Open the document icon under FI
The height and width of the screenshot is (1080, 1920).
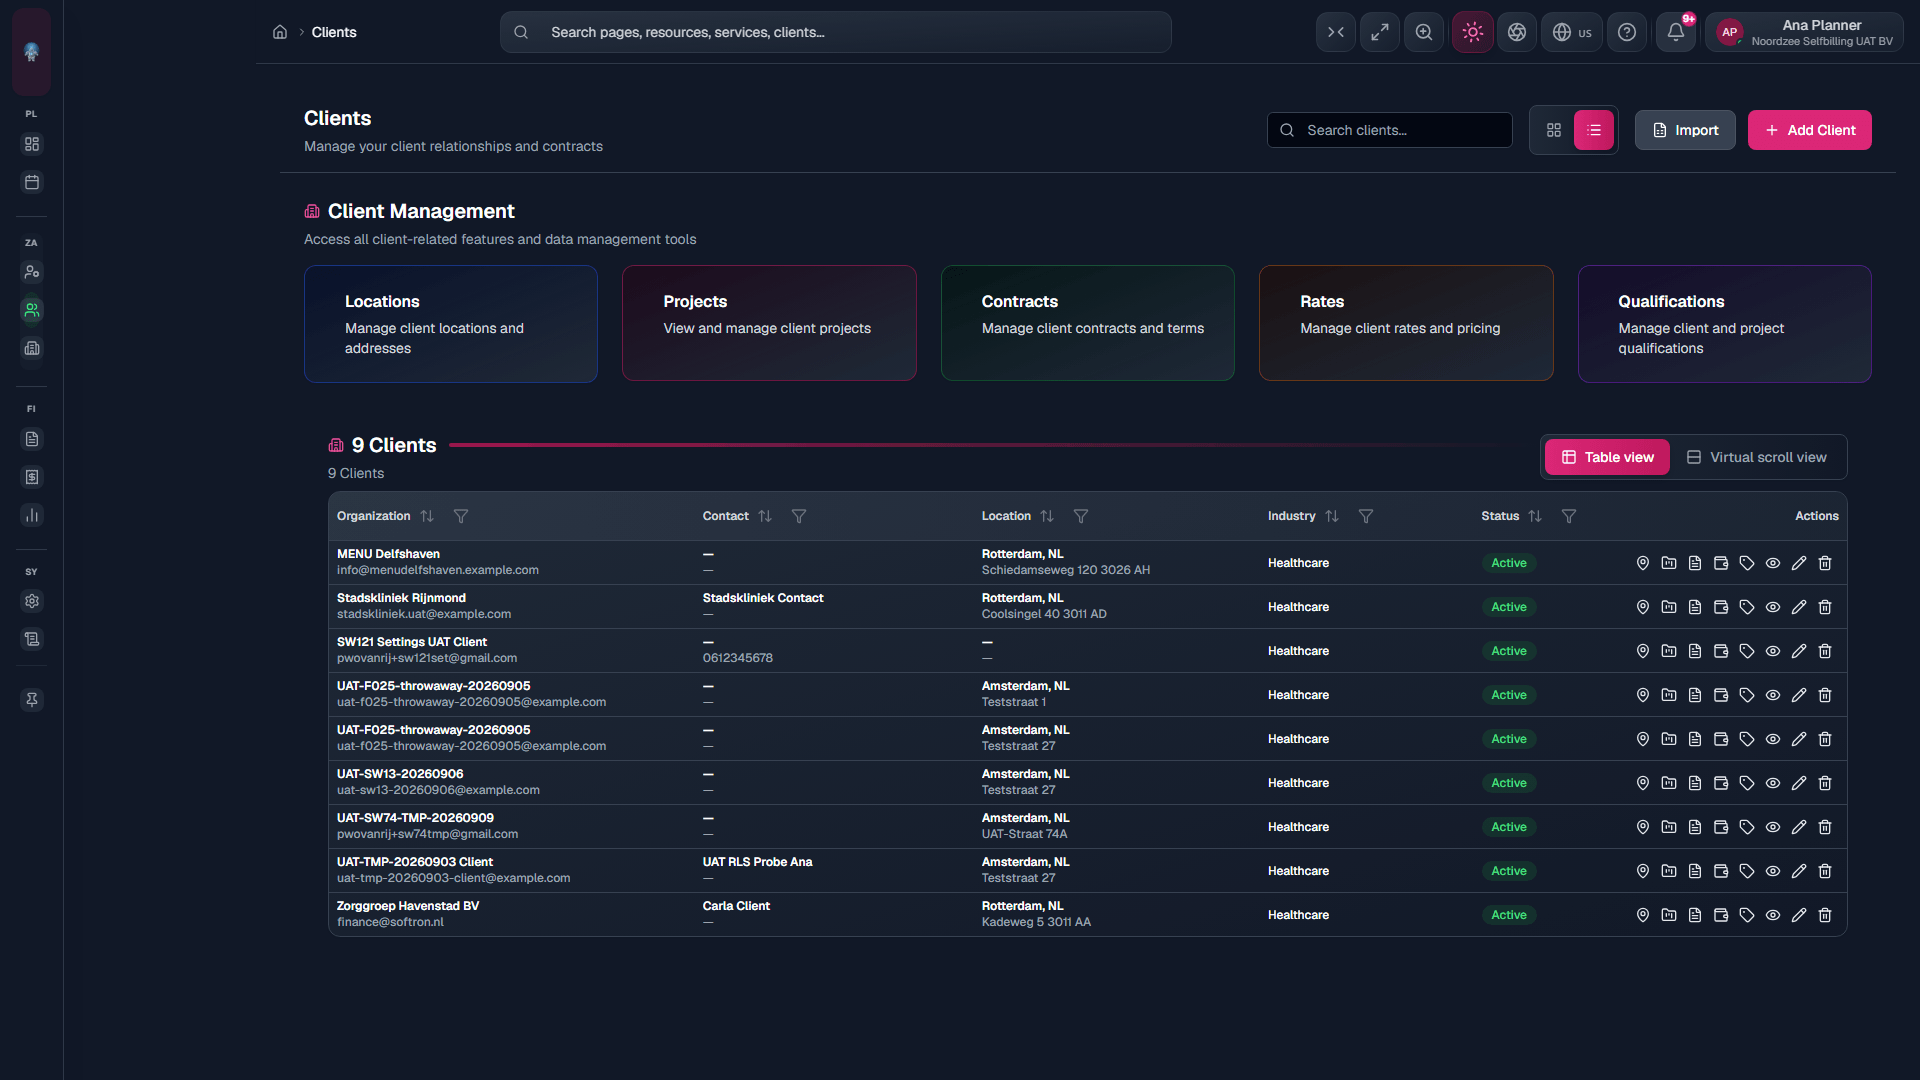(32, 439)
